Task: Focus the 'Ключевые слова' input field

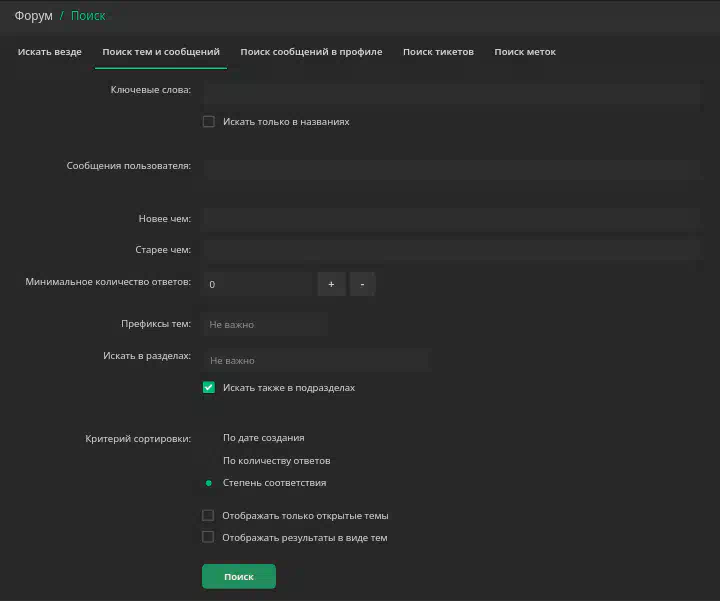Action: tap(452, 93)
